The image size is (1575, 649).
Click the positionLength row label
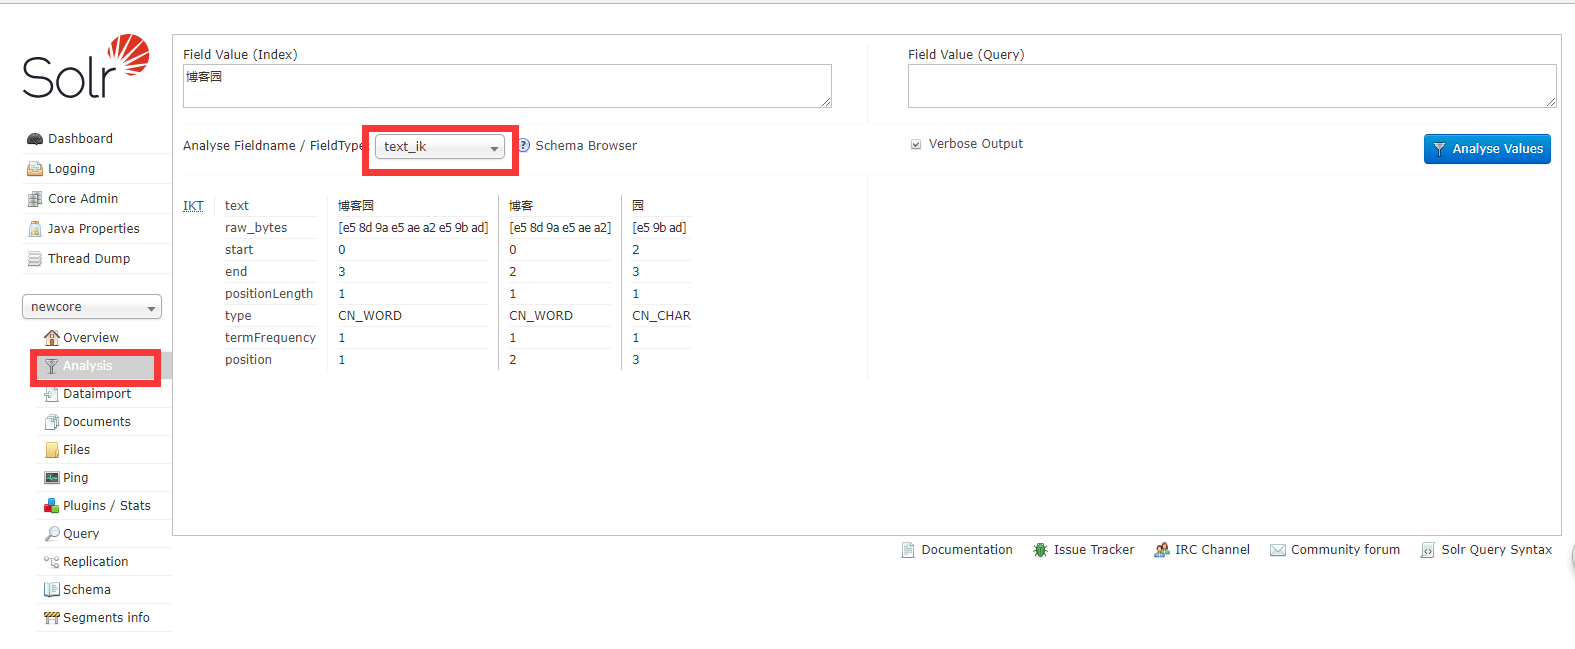[269, 294]
